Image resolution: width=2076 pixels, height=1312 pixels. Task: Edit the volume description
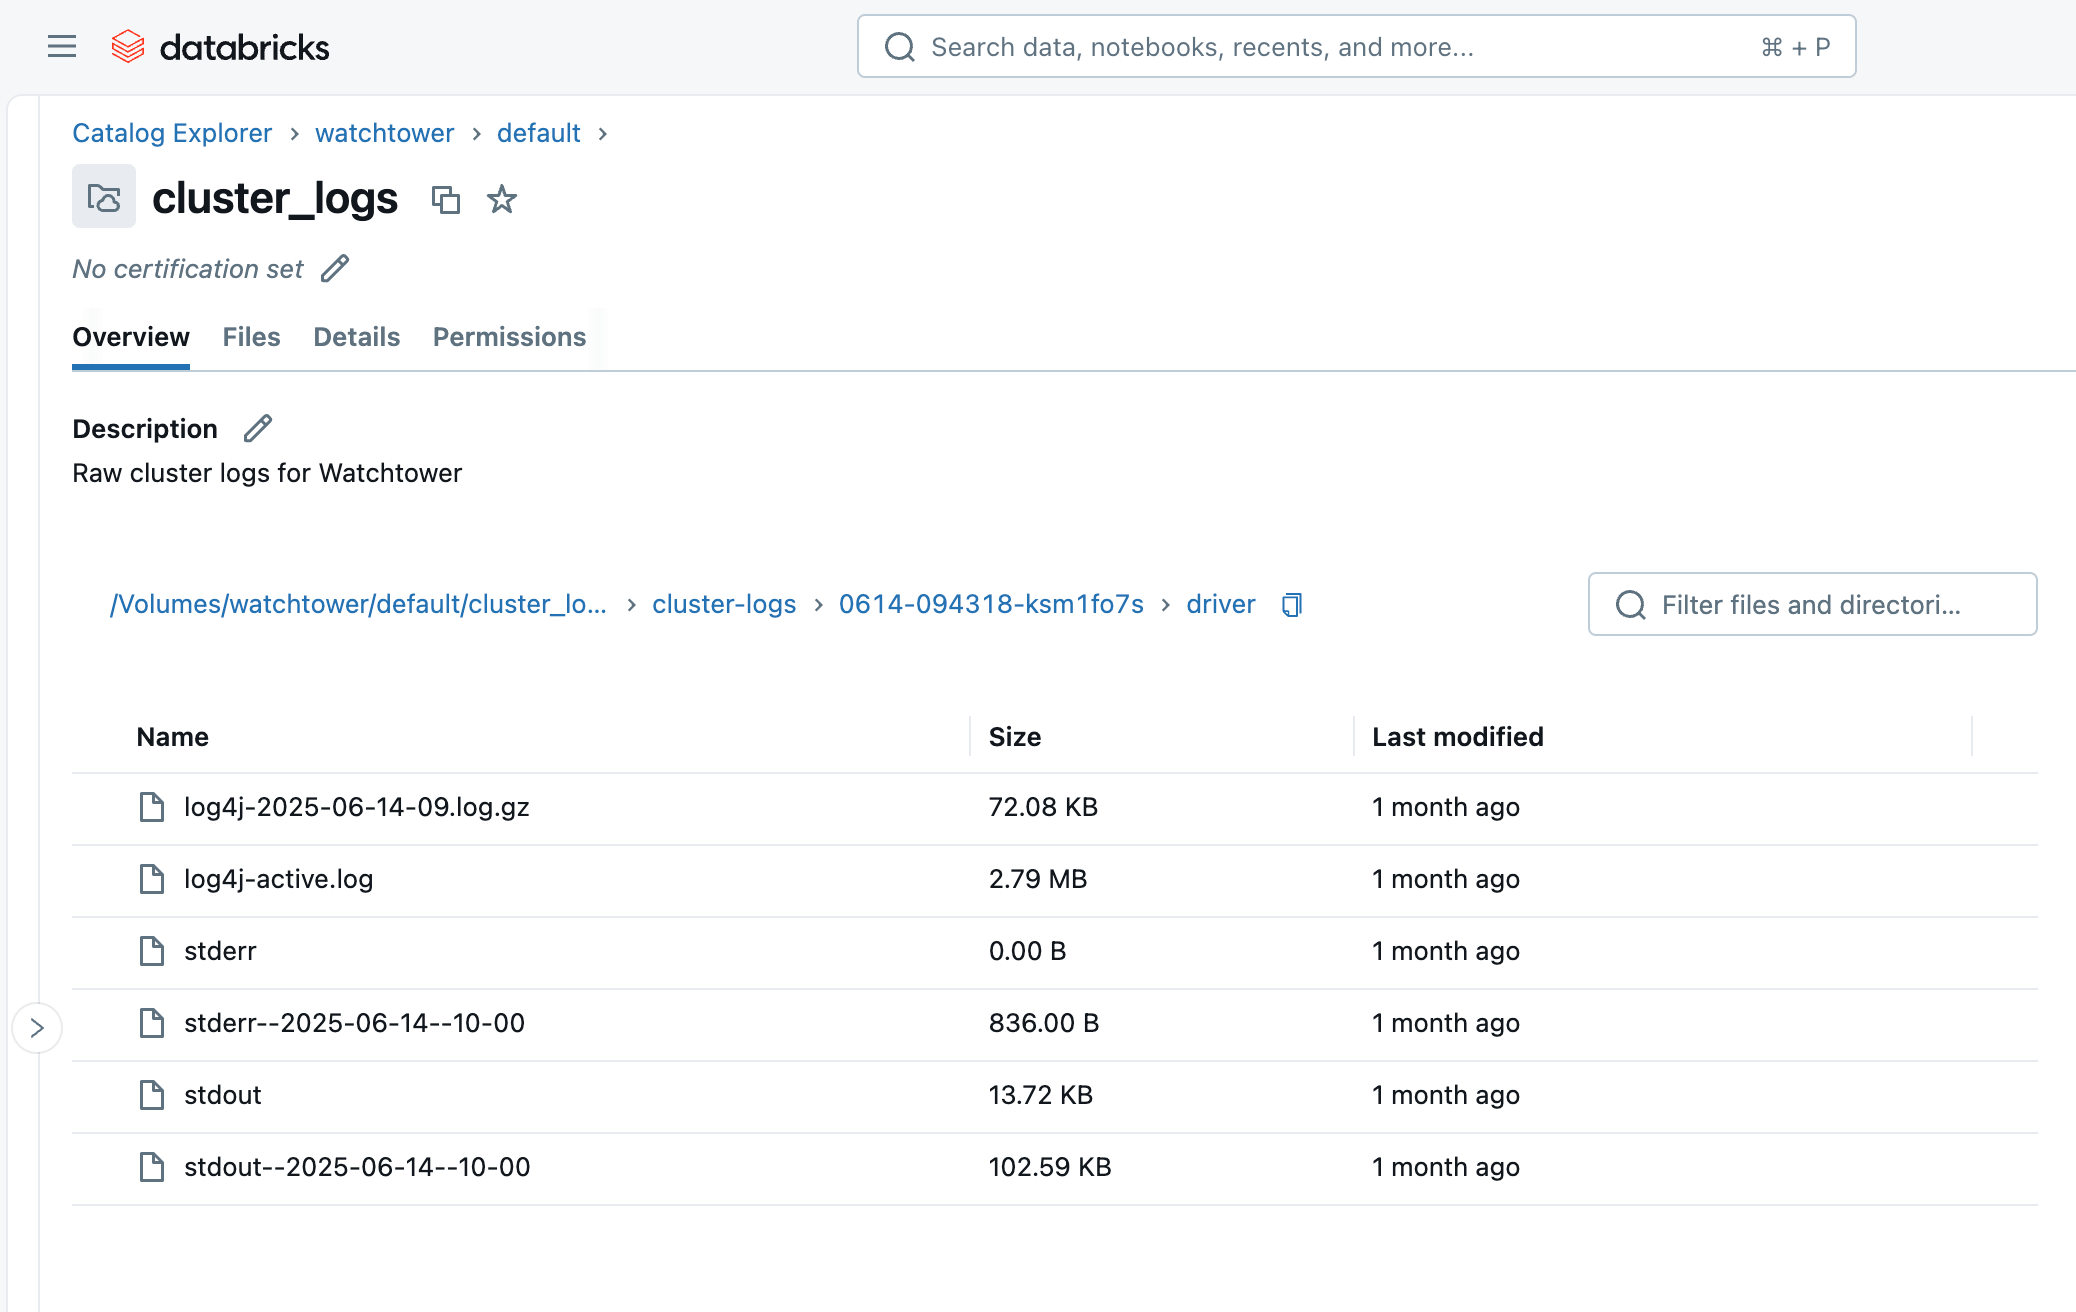[257, 428]
